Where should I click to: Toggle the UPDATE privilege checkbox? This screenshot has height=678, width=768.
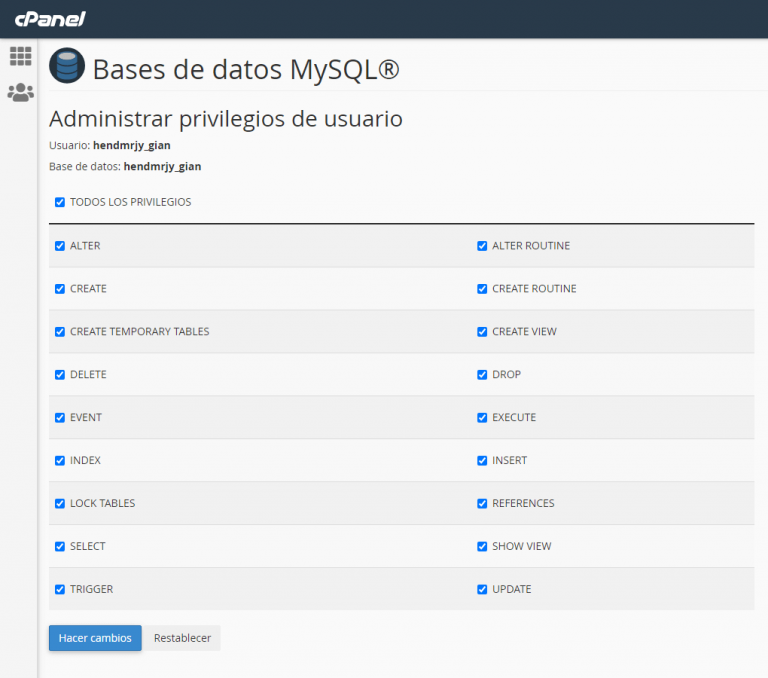[482, 590]
